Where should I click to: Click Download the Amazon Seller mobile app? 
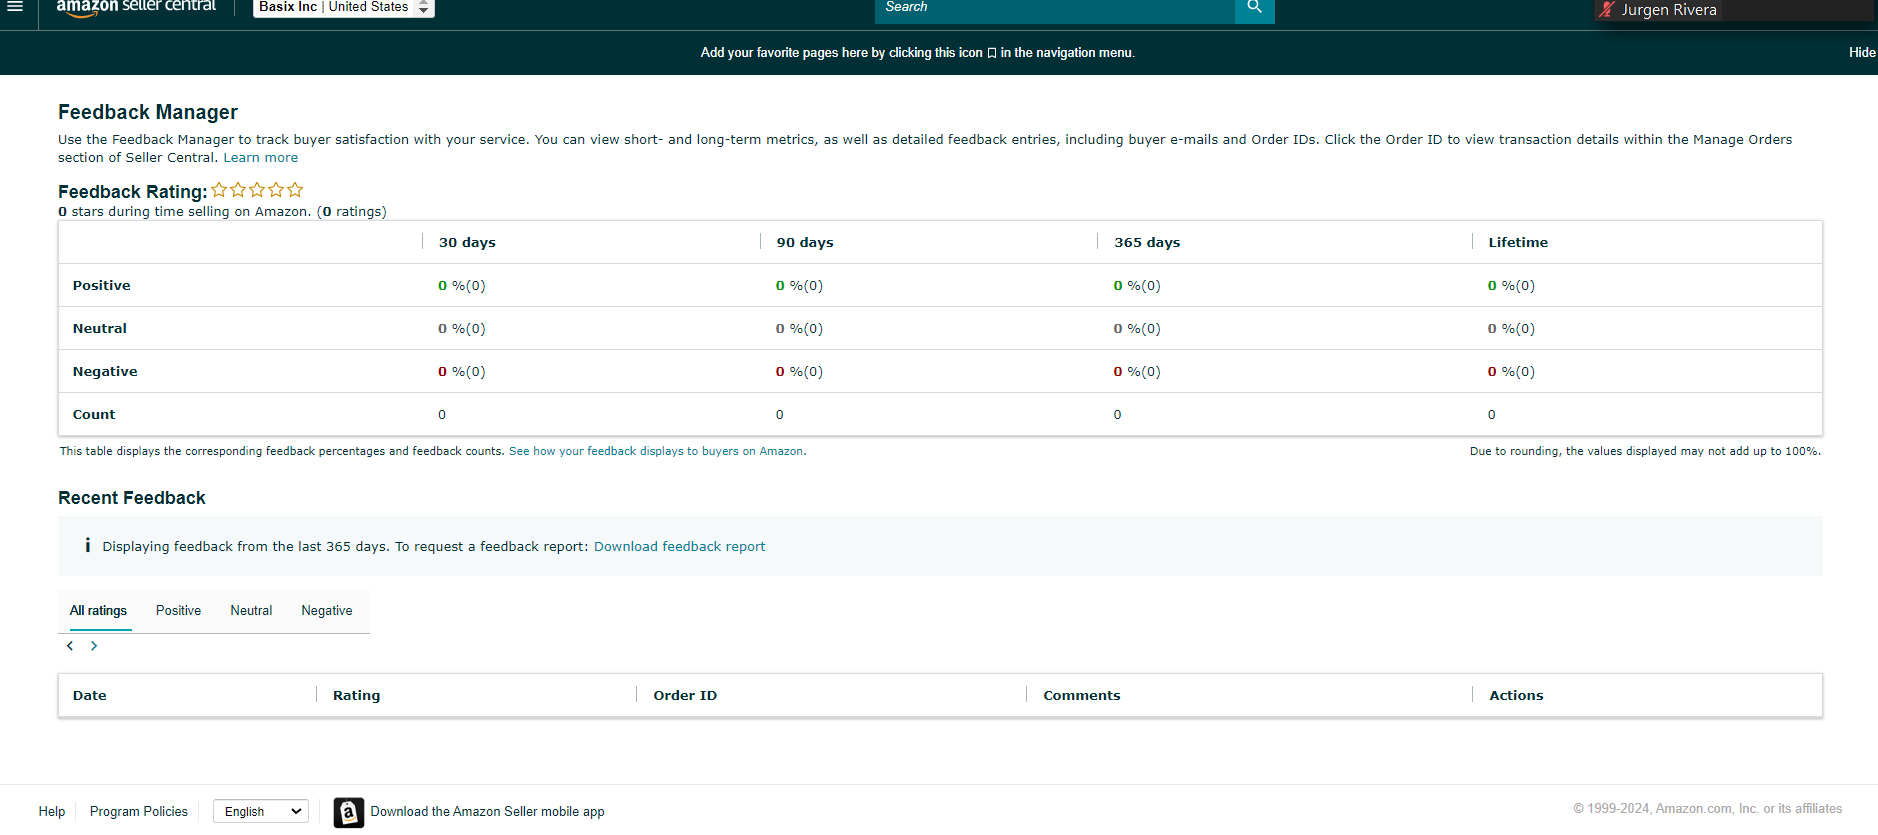[x=488, y=812]
